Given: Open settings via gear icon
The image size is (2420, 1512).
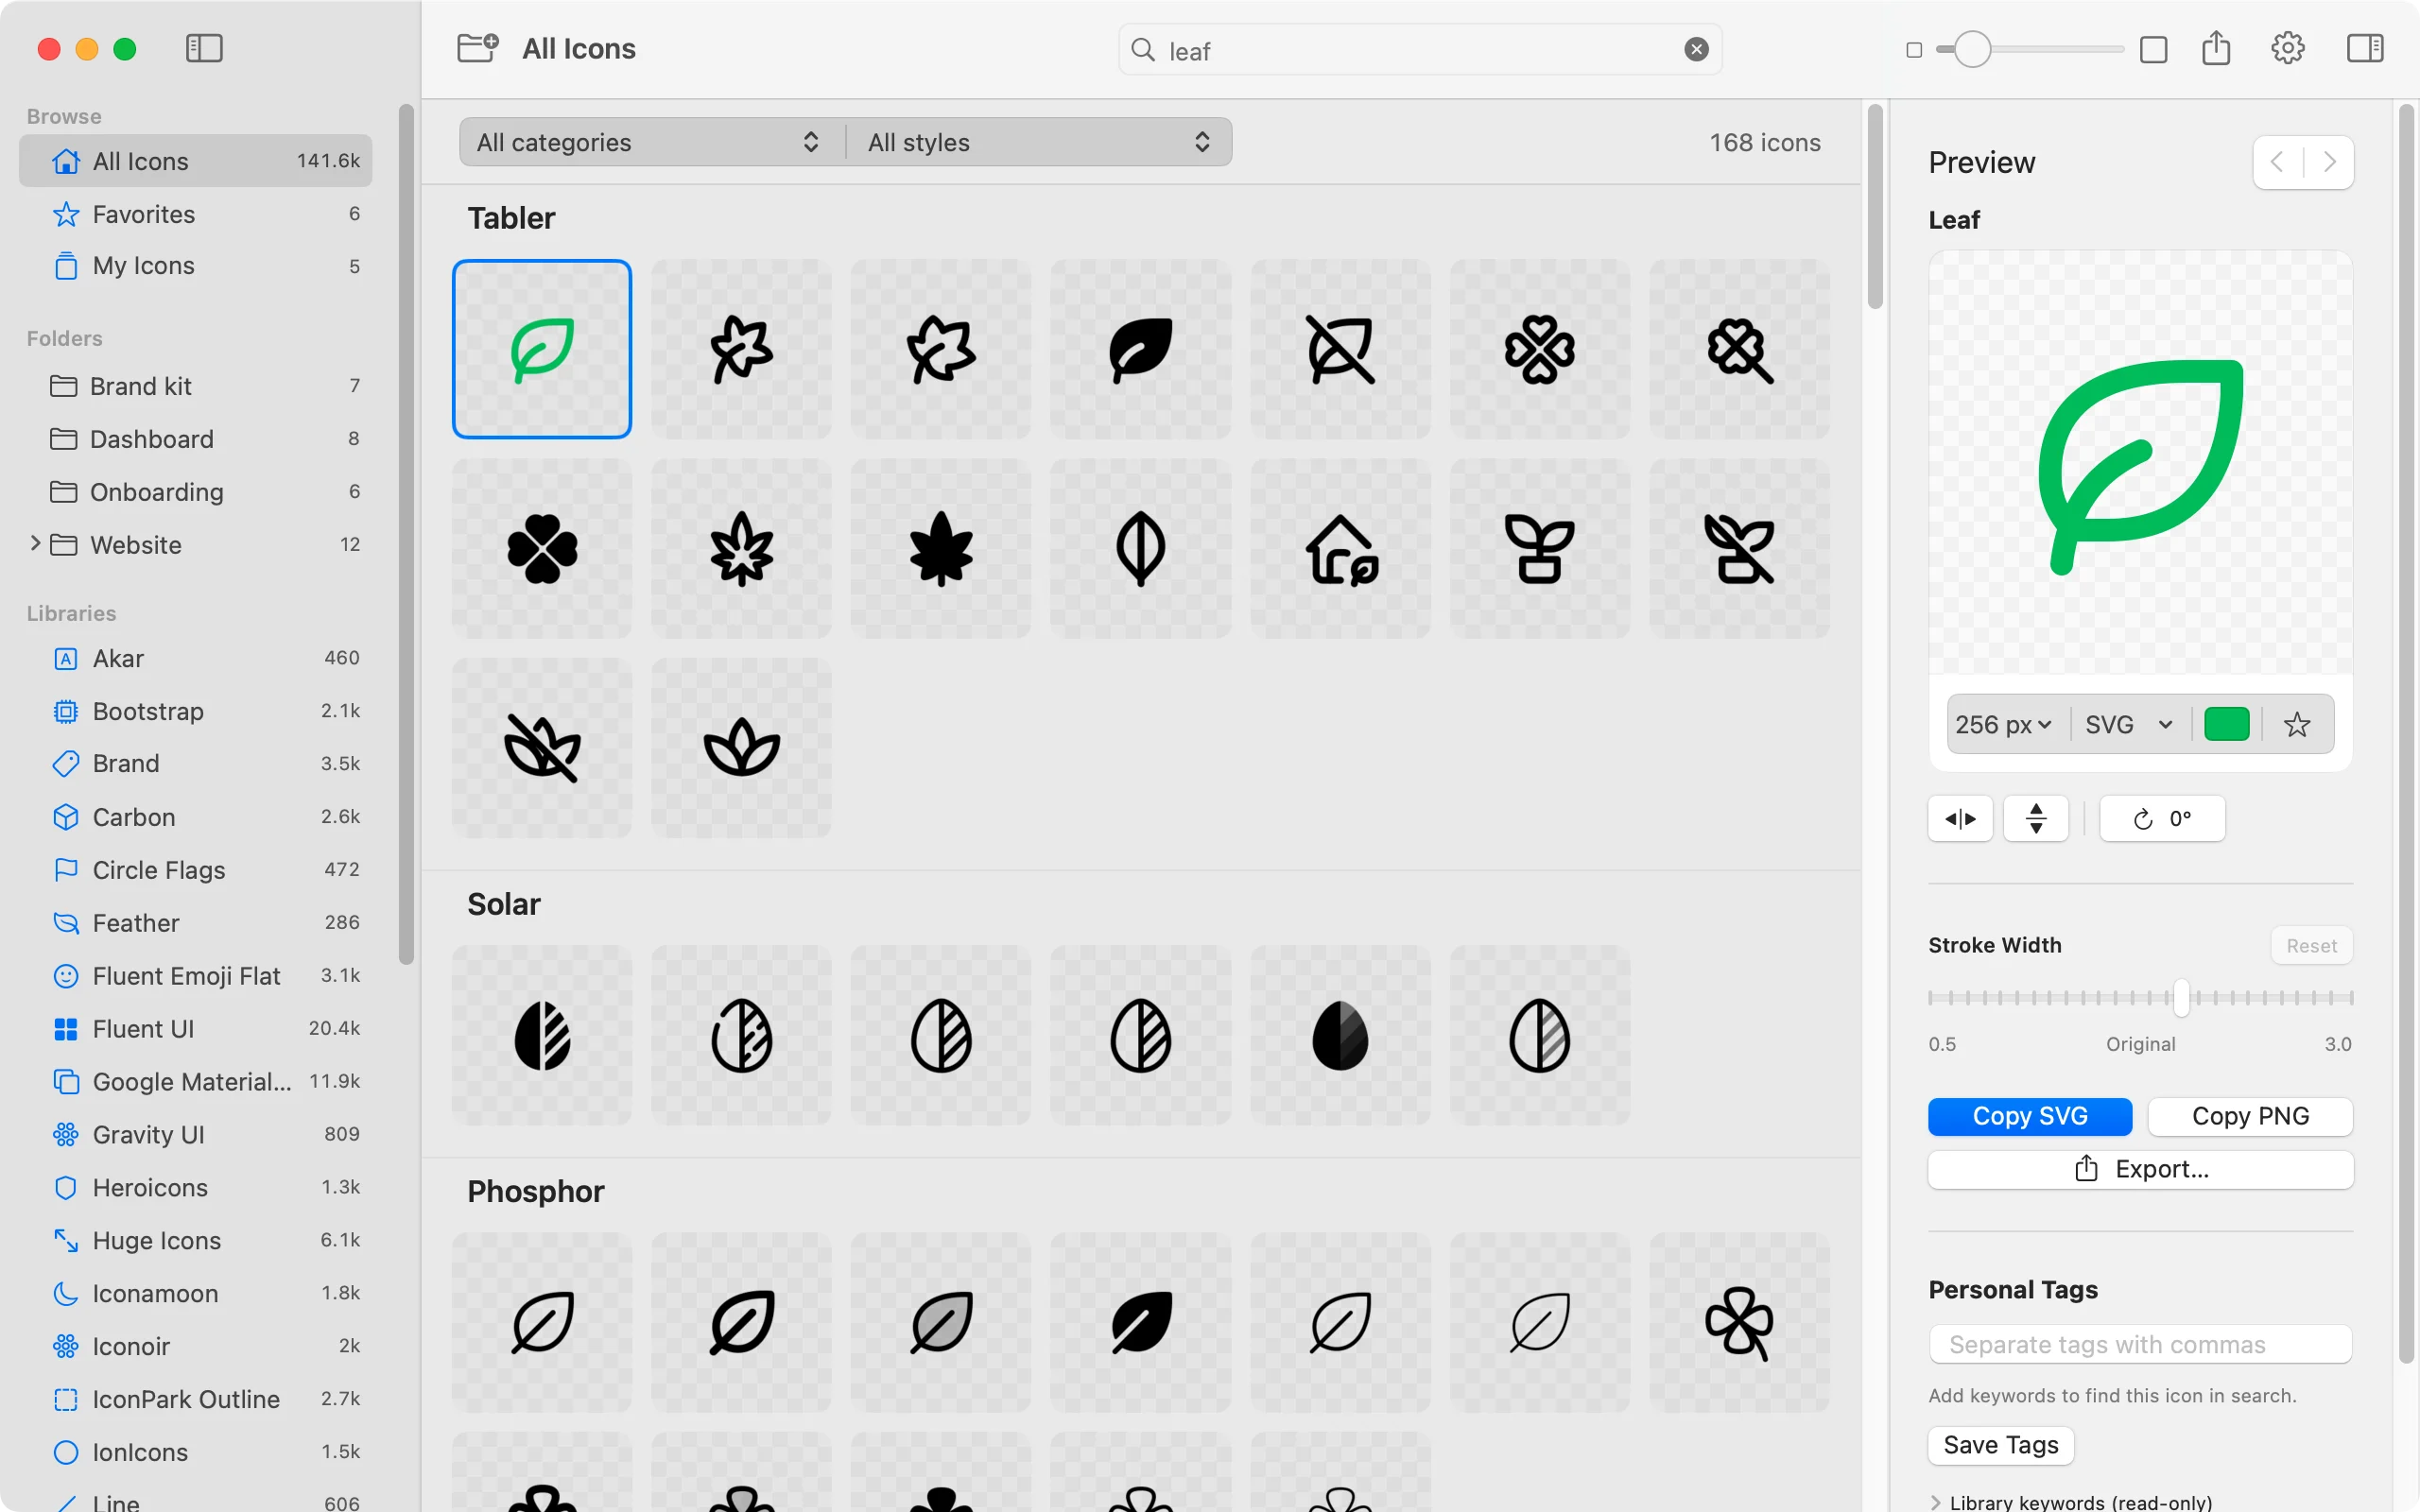Looking at the screenshot, I should [2288, 48].
